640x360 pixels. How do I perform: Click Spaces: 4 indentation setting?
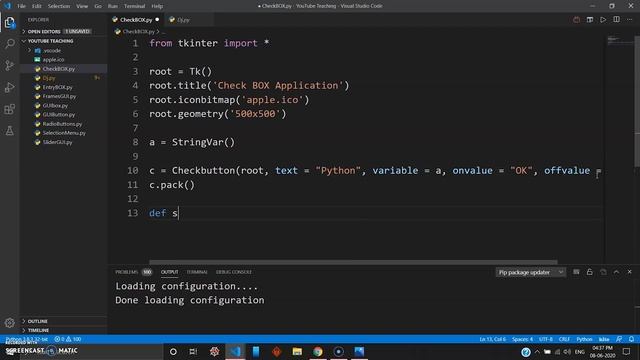522,339
